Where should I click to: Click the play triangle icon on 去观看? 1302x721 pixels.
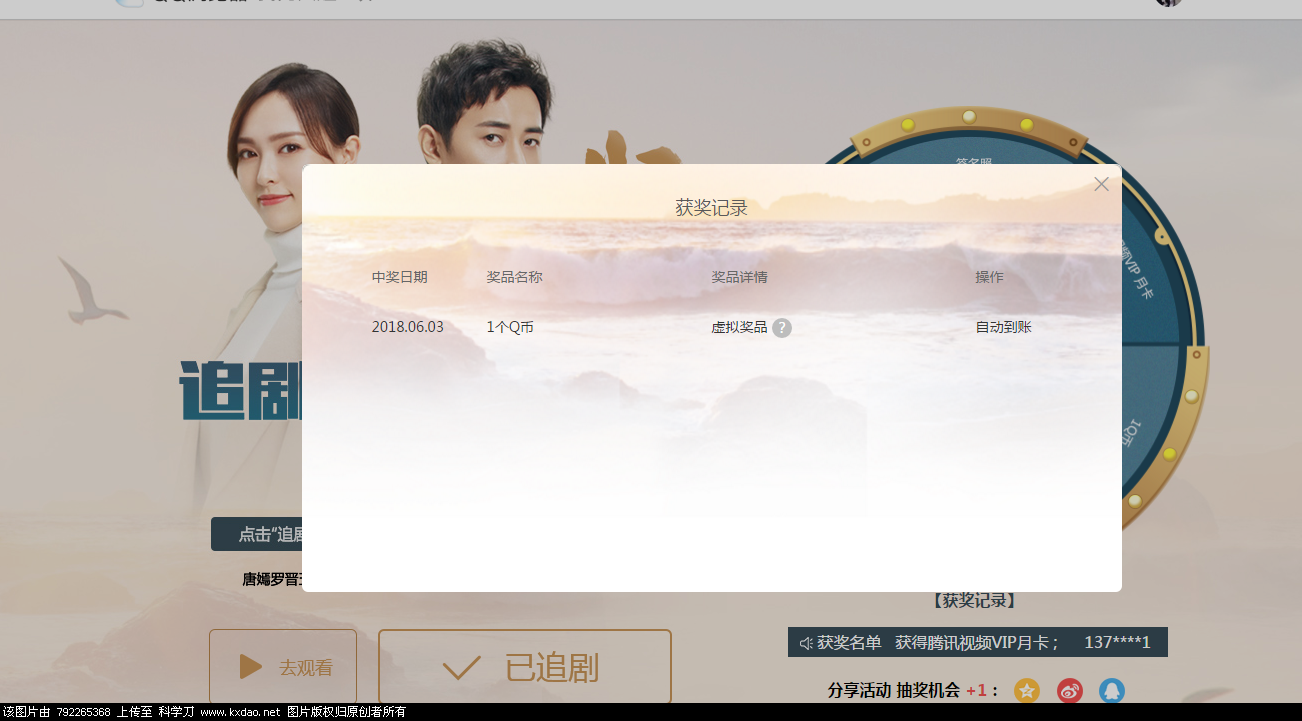(251, 667)
